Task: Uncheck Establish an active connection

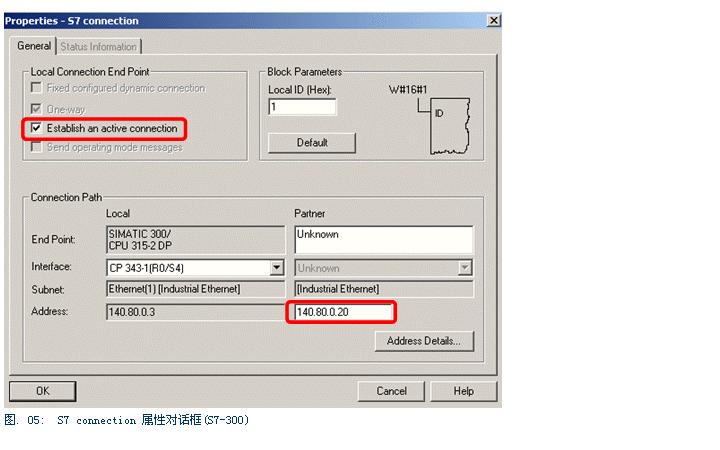Action: click(x=36, y=128)
